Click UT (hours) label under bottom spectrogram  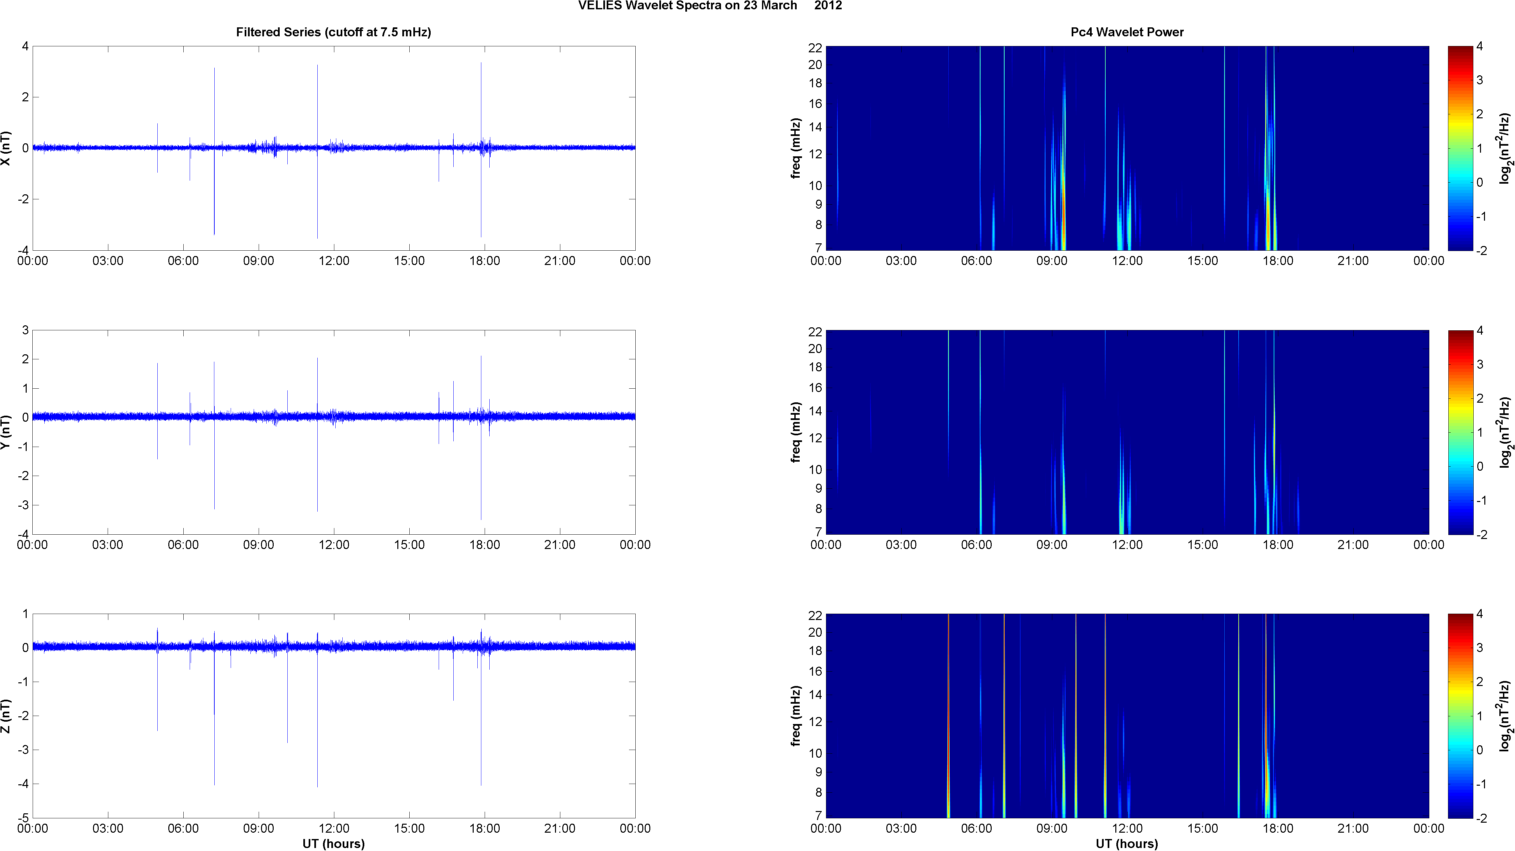pyautogui.click(x=1126, y=844)
